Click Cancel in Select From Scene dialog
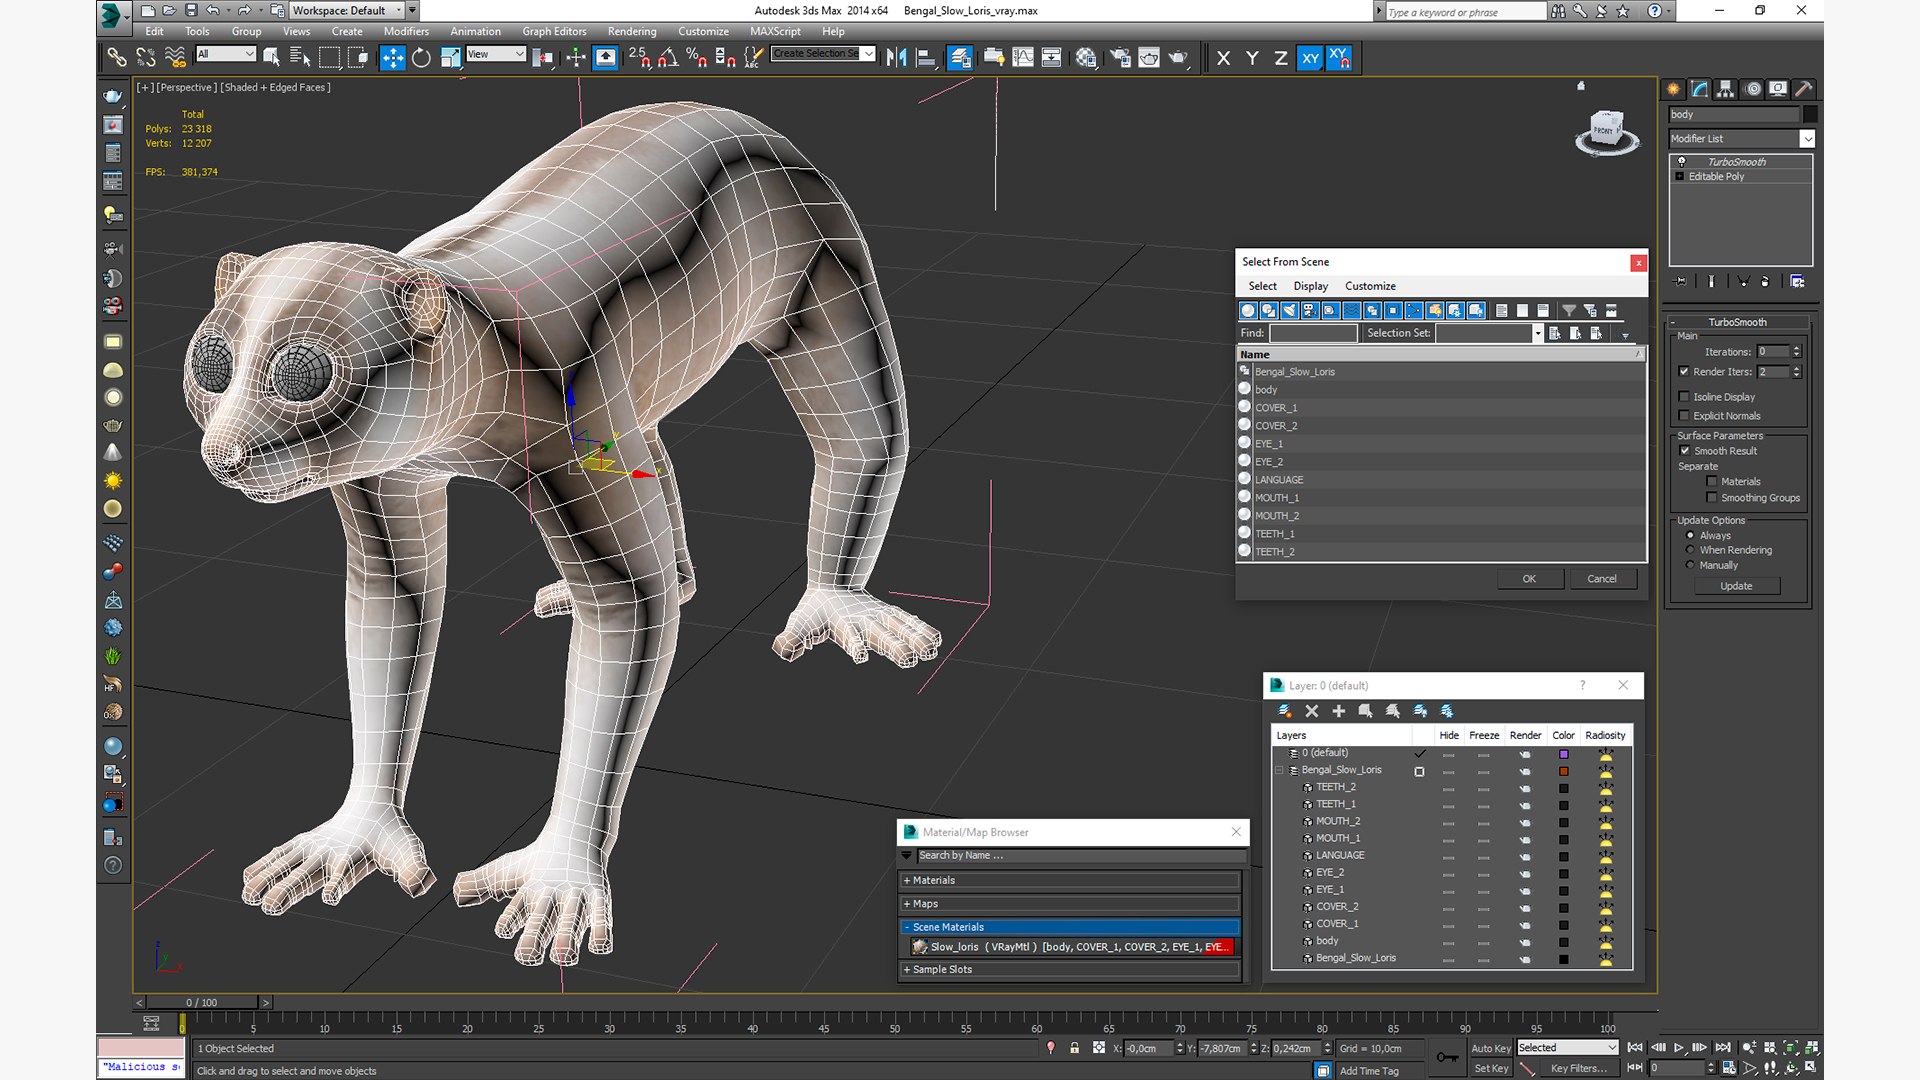This screenshot has height=1080, width=1920. 1602,579
